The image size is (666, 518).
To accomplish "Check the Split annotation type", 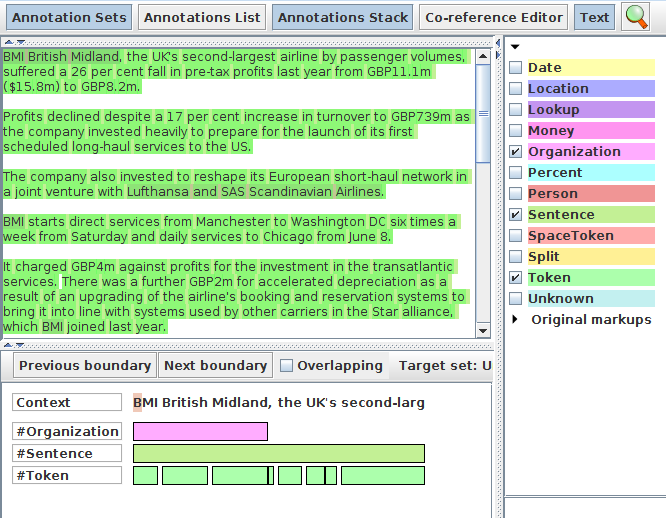I will coord(516,256).
